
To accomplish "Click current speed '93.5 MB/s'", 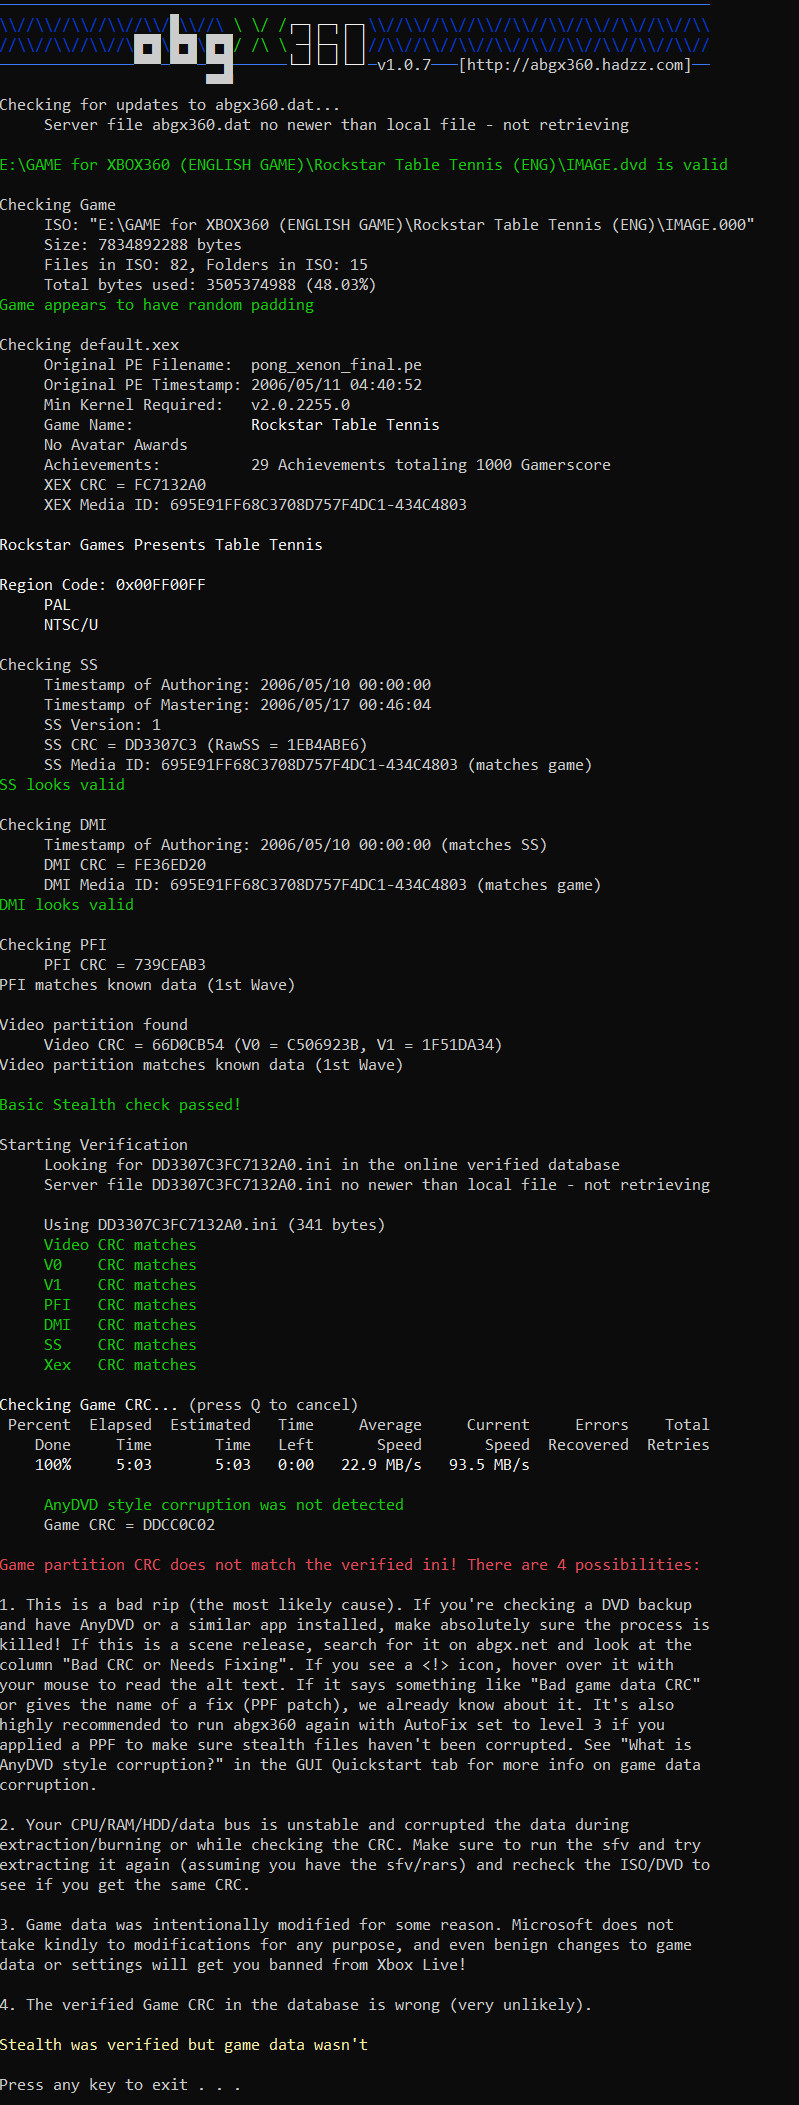I will click(x=489, y=1465).
